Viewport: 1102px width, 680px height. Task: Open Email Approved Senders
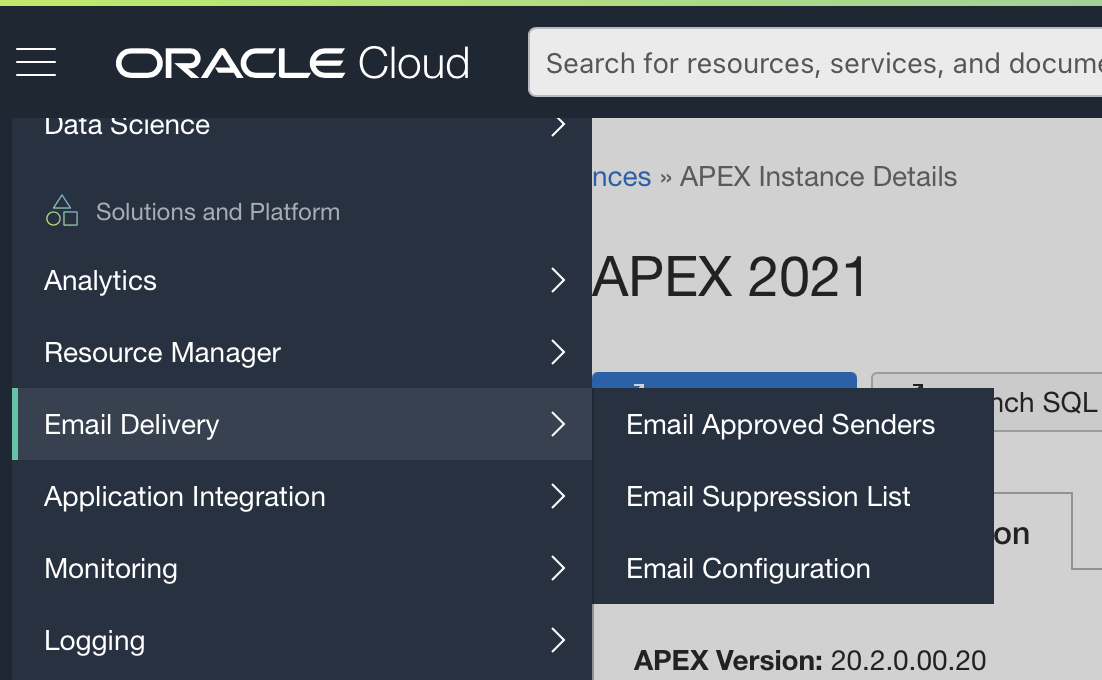[780, 424]
